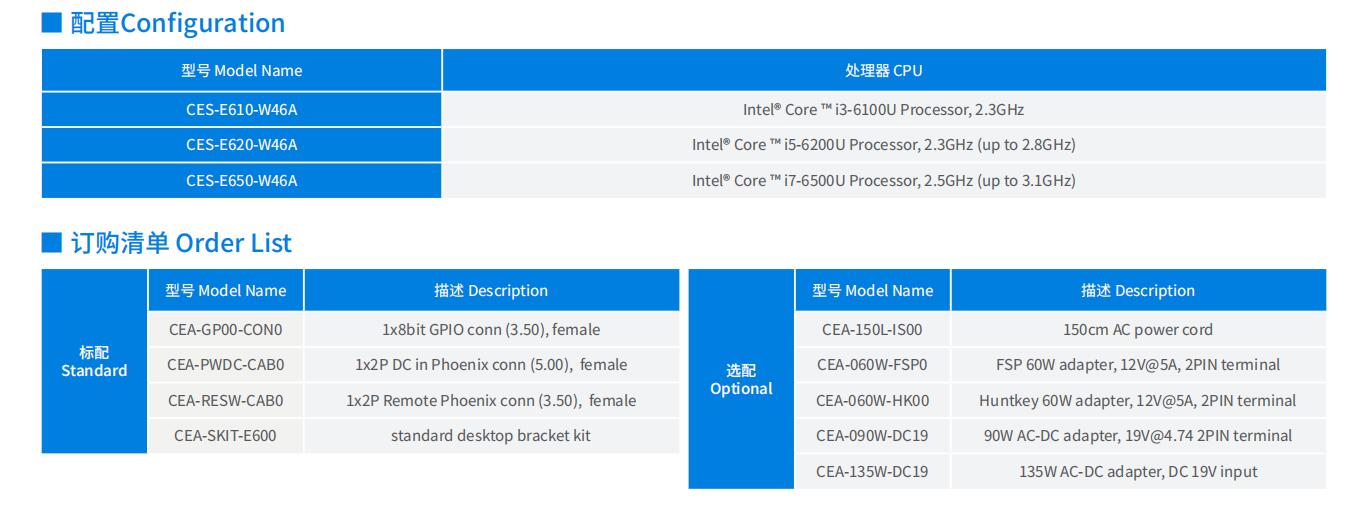The height and width of the screenshot is (517, 1355).
Task: Select the CEA-PWDC-CAB0 model entry
Action: 226,365
